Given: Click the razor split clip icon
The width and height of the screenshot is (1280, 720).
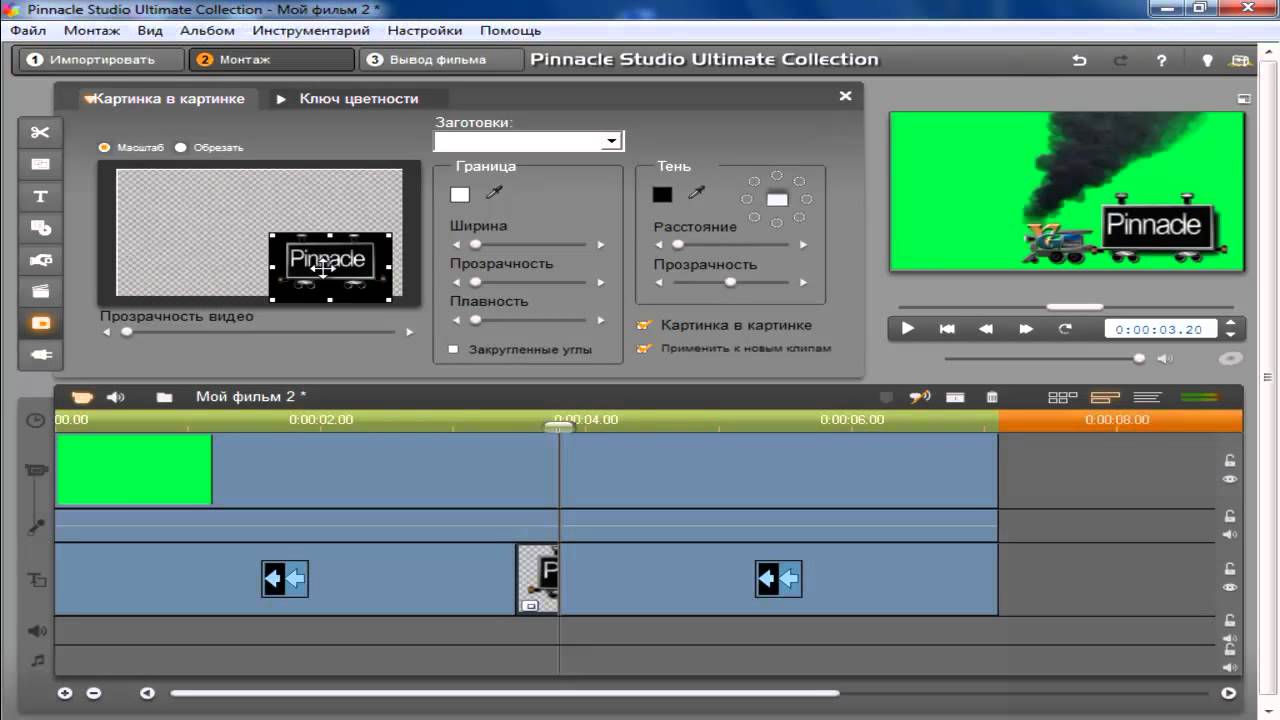Looking at the screenshot, I should coord(955,397).
